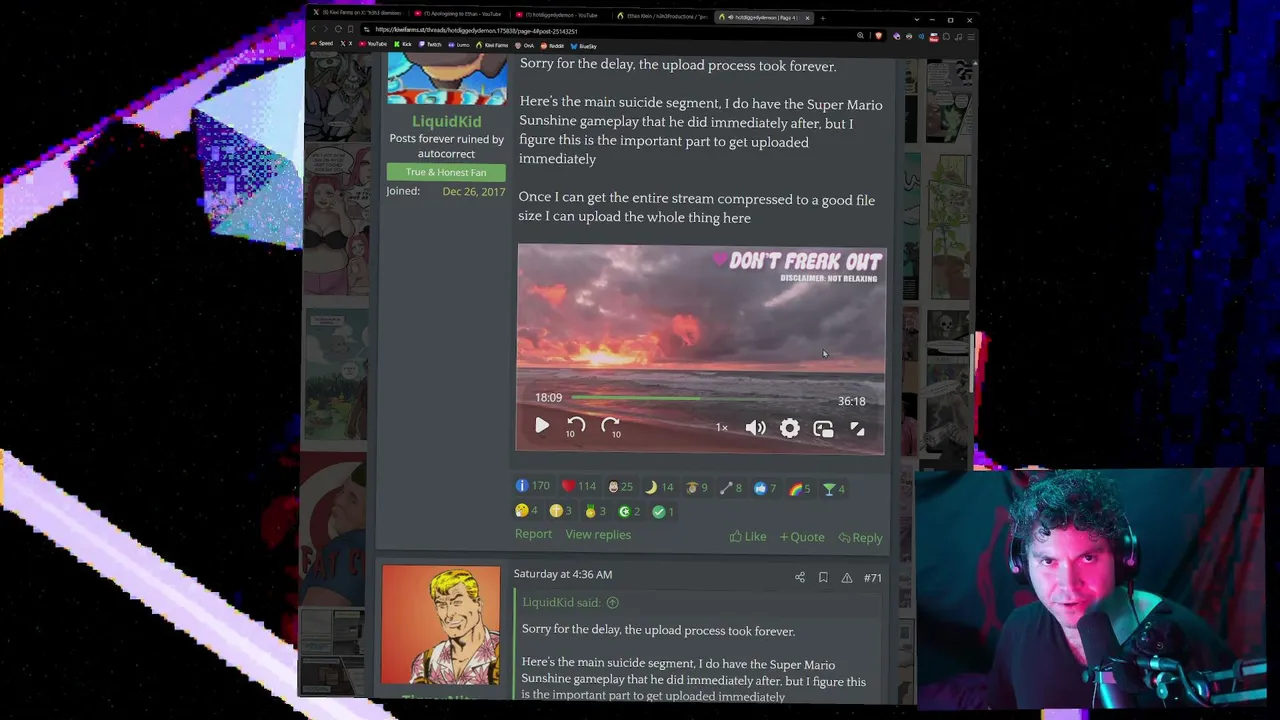Viewport: 1280px width, 720px height.
Task: Open the Twitch bookmark
Action: [431, 45]
